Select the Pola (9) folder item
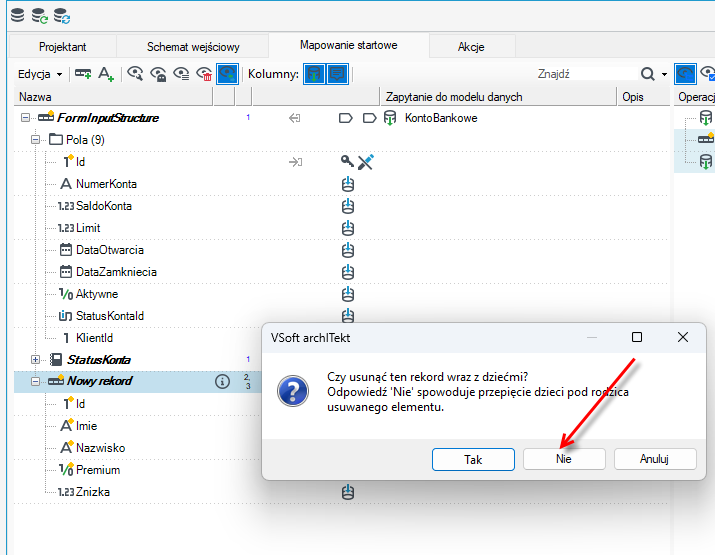Screen dimensions: 715x555 click(x=85, y=140)
